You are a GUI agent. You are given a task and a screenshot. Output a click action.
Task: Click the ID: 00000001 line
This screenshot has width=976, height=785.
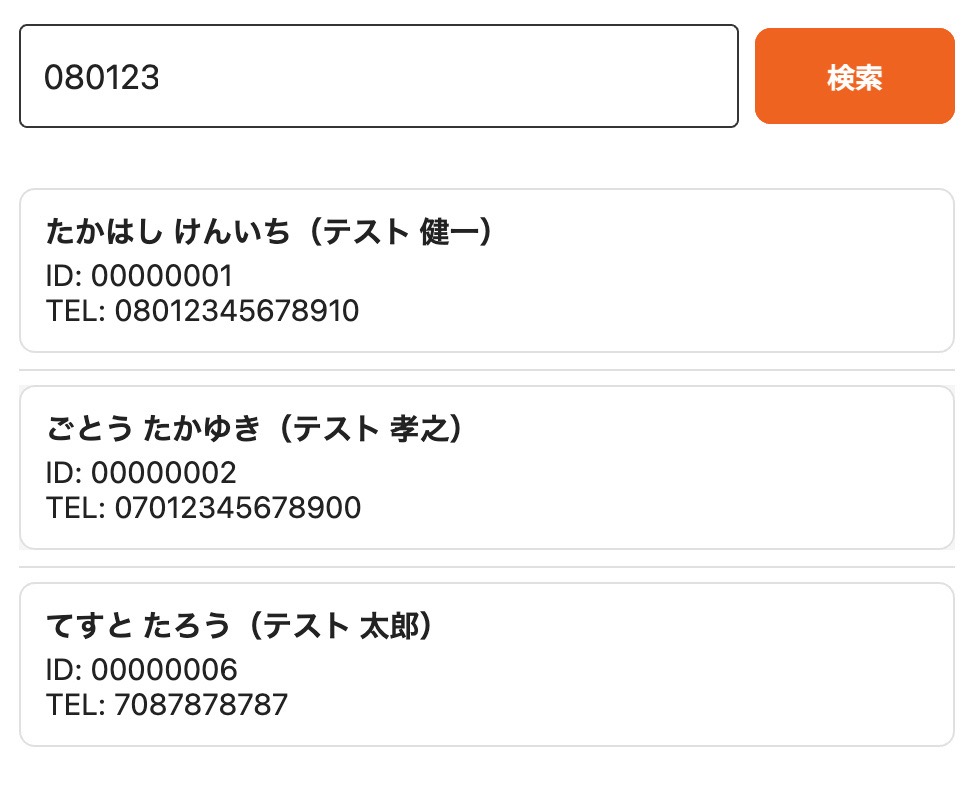tap(139, 276)
